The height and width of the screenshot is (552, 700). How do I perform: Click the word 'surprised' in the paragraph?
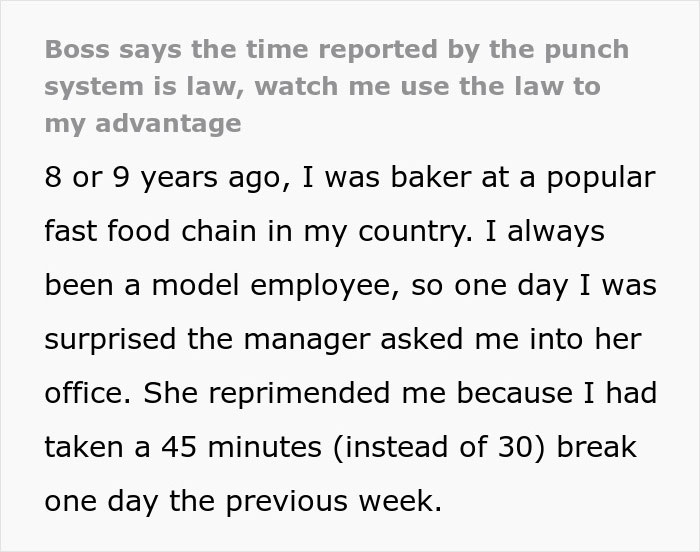tap(110, 340)
